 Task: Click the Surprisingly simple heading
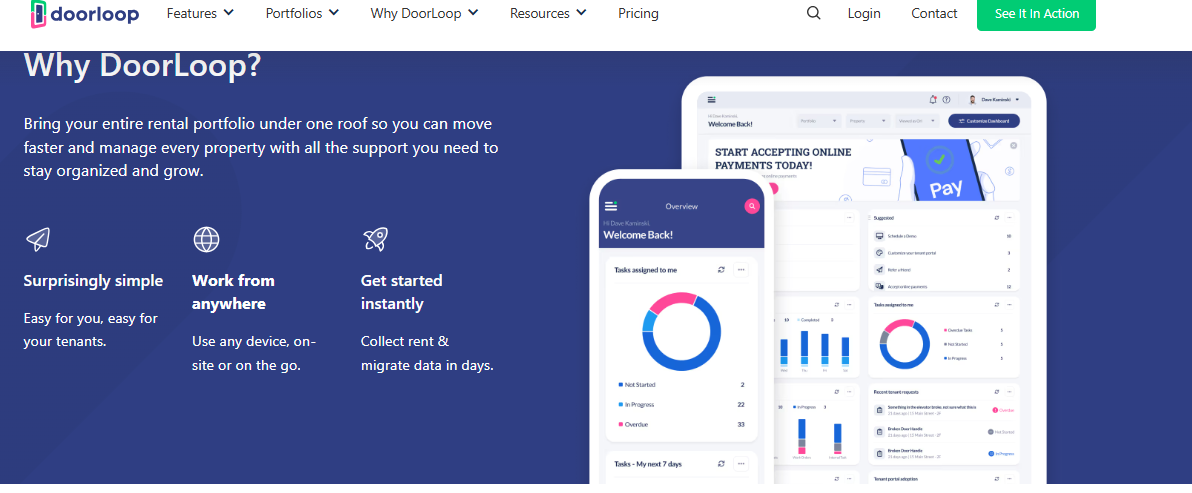click(x=94, y=281)
